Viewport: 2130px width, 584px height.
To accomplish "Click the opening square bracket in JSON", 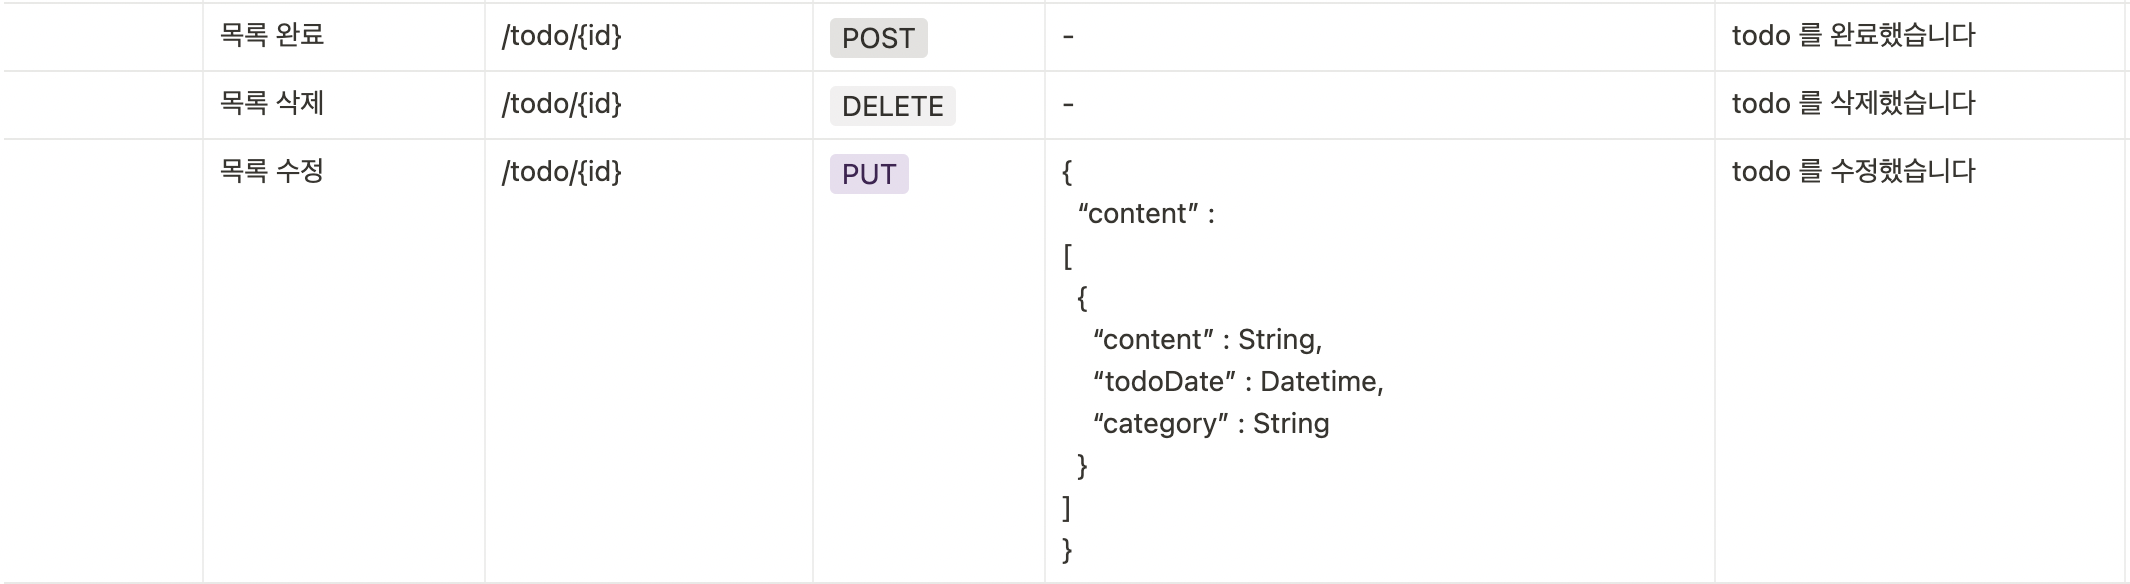I will 1067,256.
